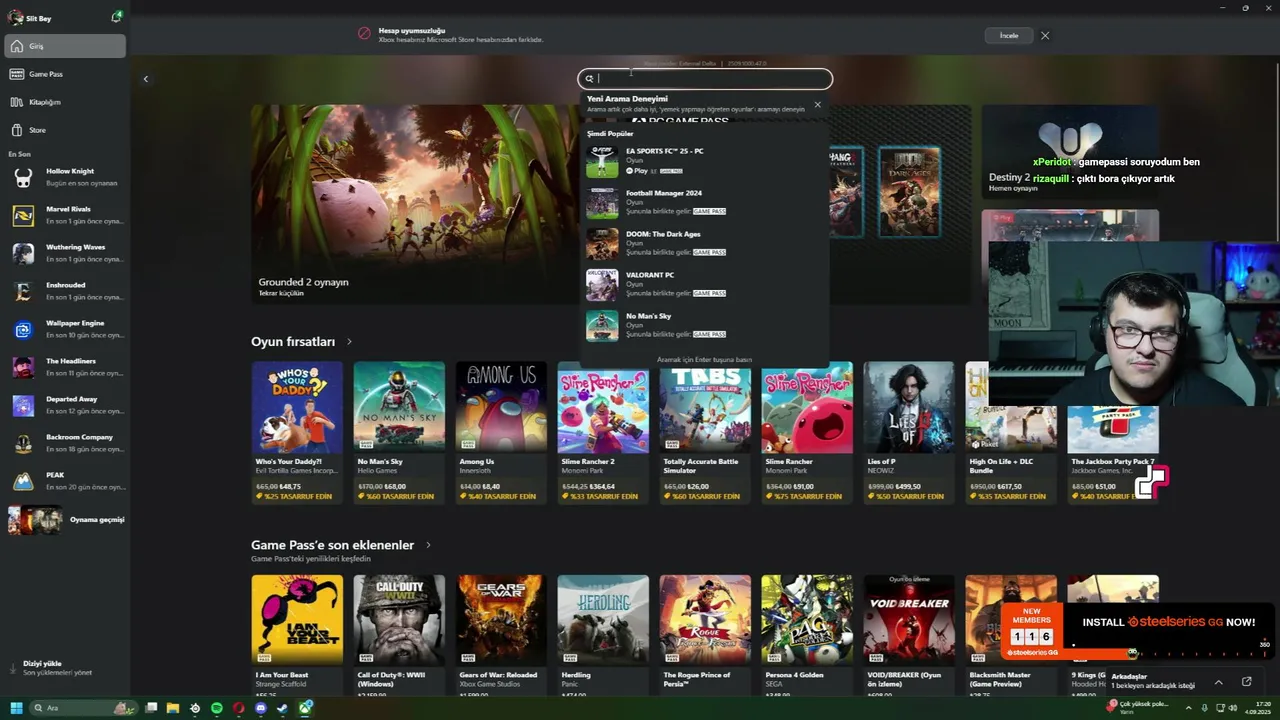Open Who's Your Daddy deal card
The height and width of the screenshot is (720, 1280).
coord(297,432)
